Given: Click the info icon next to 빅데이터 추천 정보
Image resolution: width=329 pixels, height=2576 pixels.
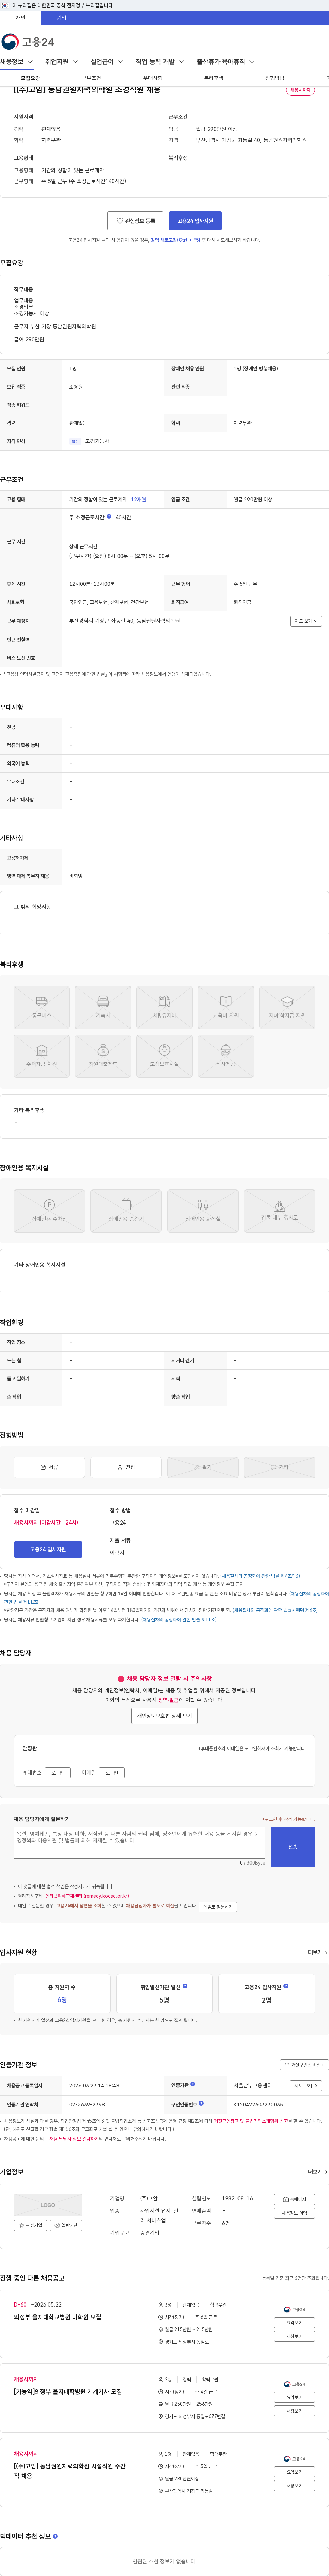Looking at the screenshot, I should coord(55,2536).
